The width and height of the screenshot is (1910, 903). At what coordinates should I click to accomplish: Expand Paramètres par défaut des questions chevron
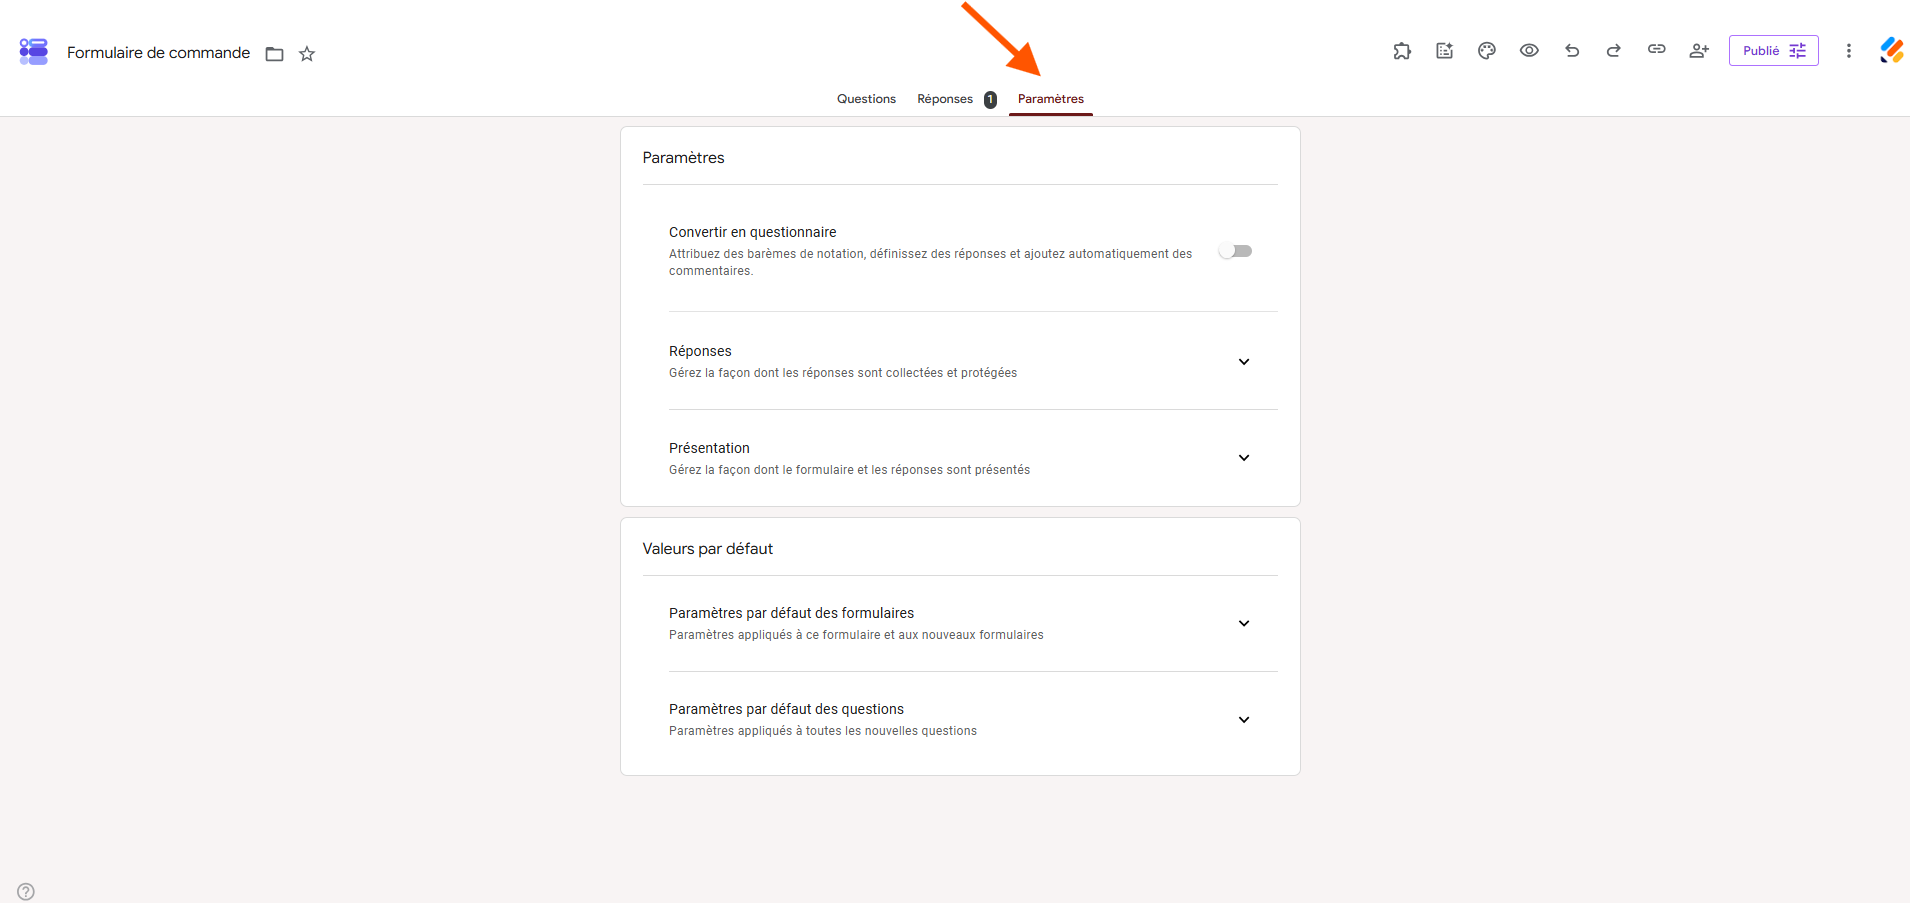[1244, 720]
